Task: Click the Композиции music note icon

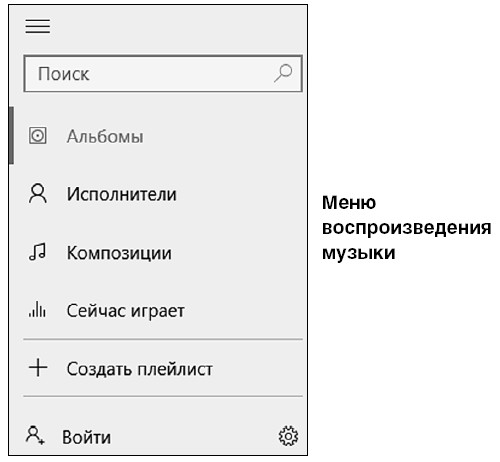Action: click(37, 252)
